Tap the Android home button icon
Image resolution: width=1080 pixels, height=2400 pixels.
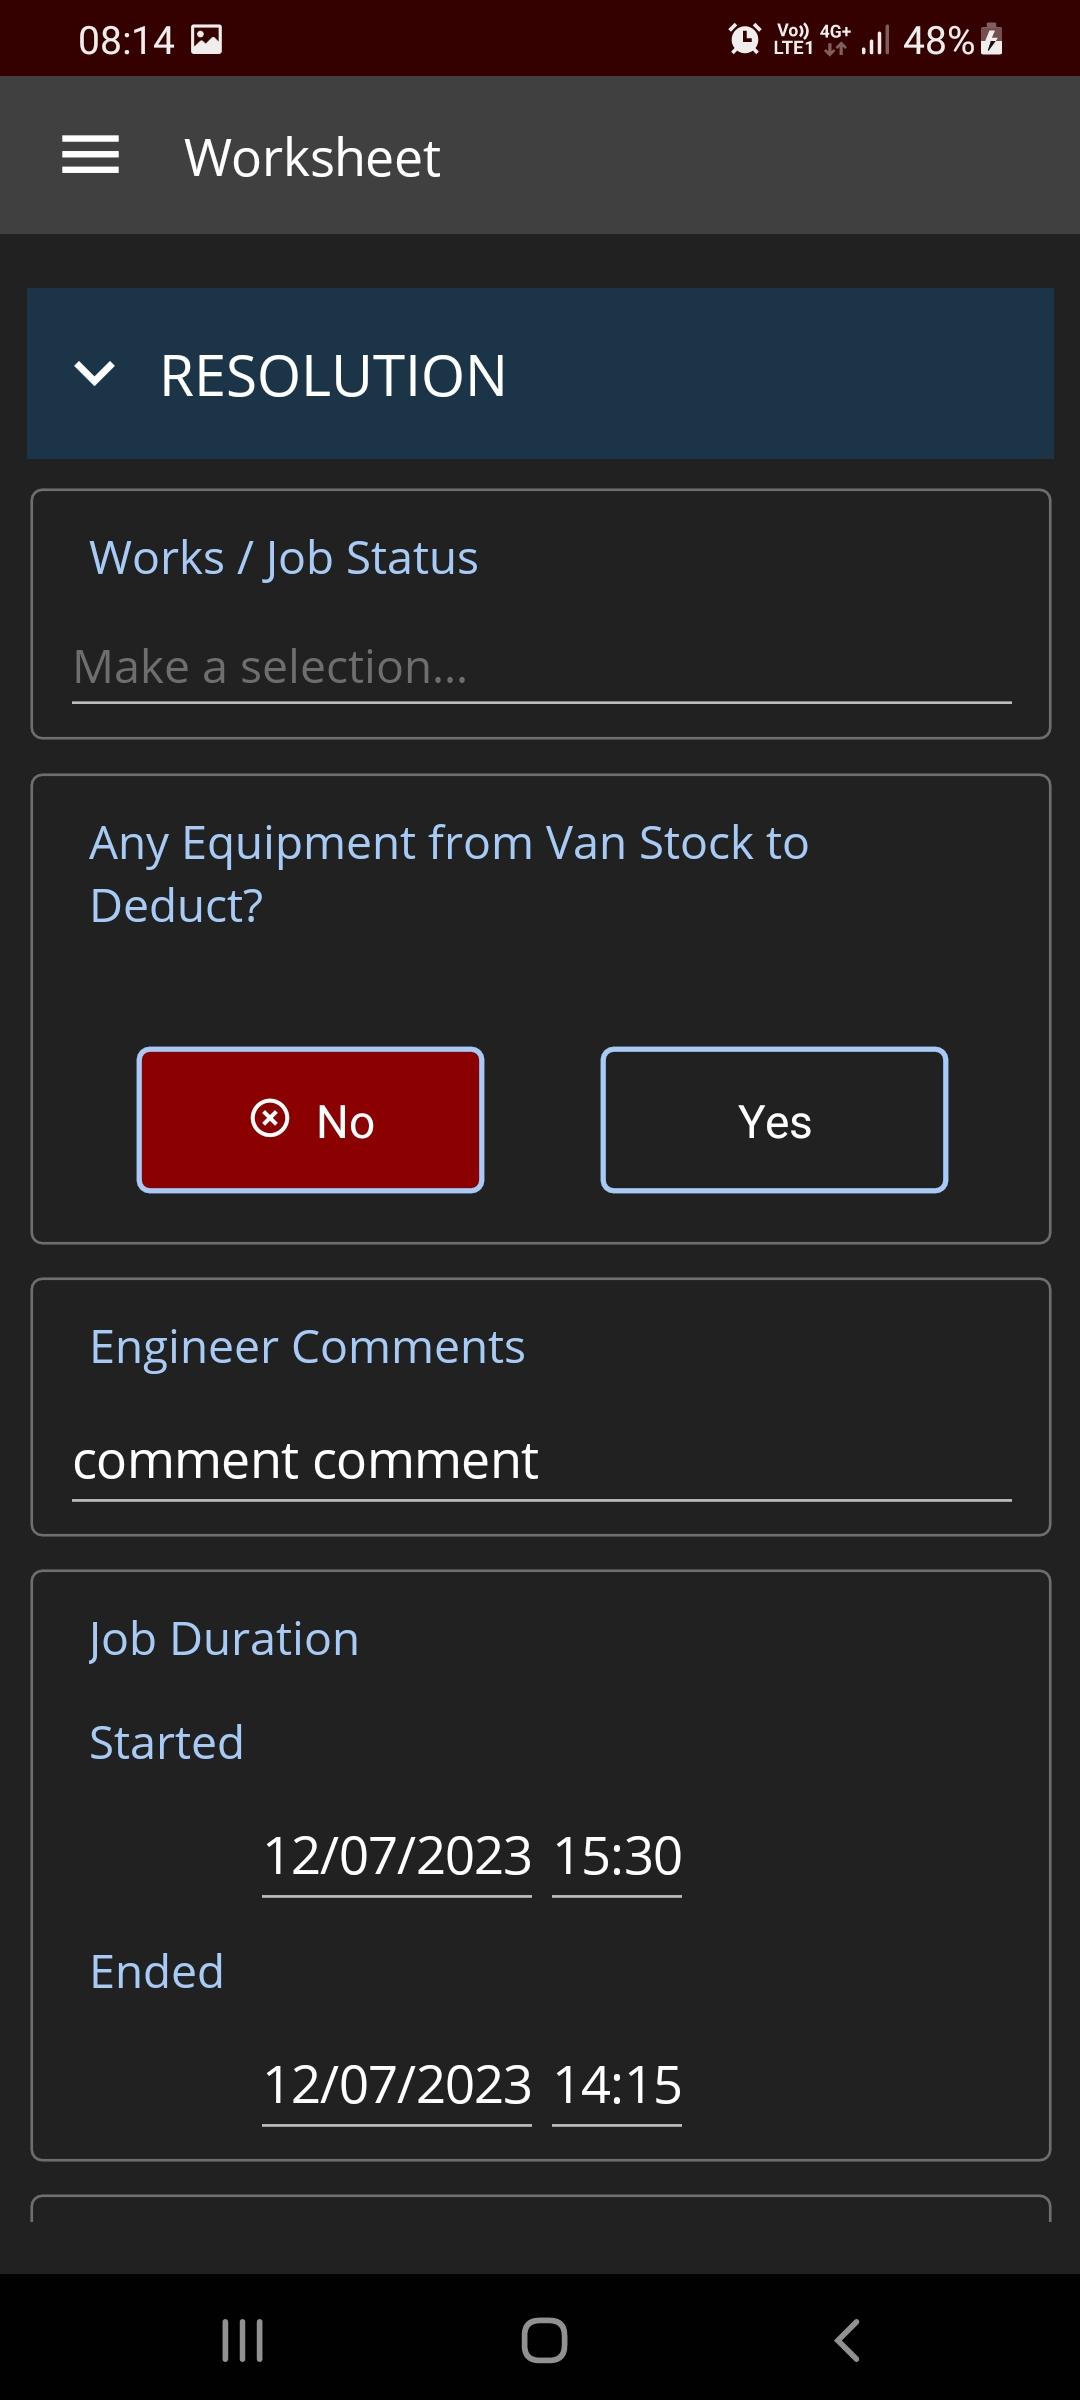(544, 2340)
